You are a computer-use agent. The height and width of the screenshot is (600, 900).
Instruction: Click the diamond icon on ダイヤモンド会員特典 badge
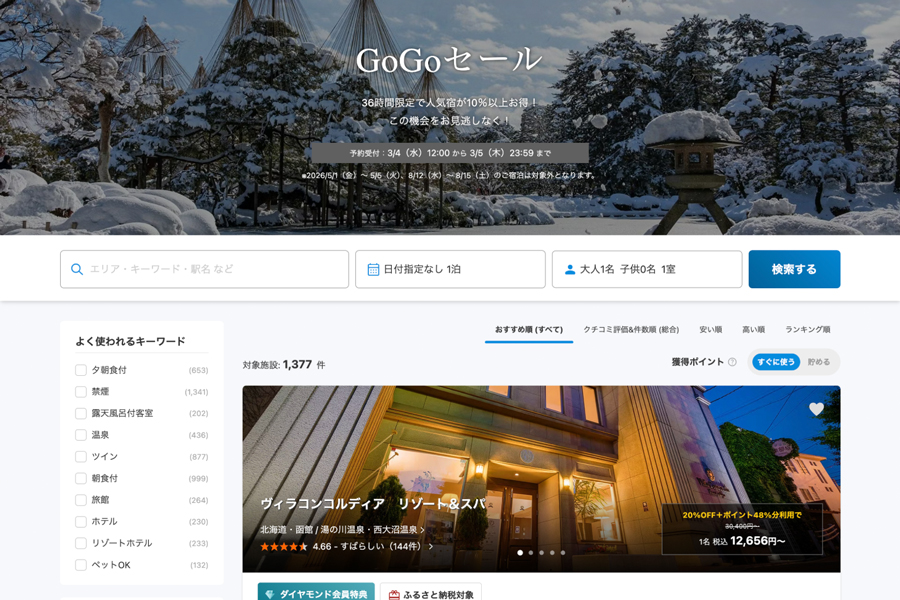[x=270, y=594]
